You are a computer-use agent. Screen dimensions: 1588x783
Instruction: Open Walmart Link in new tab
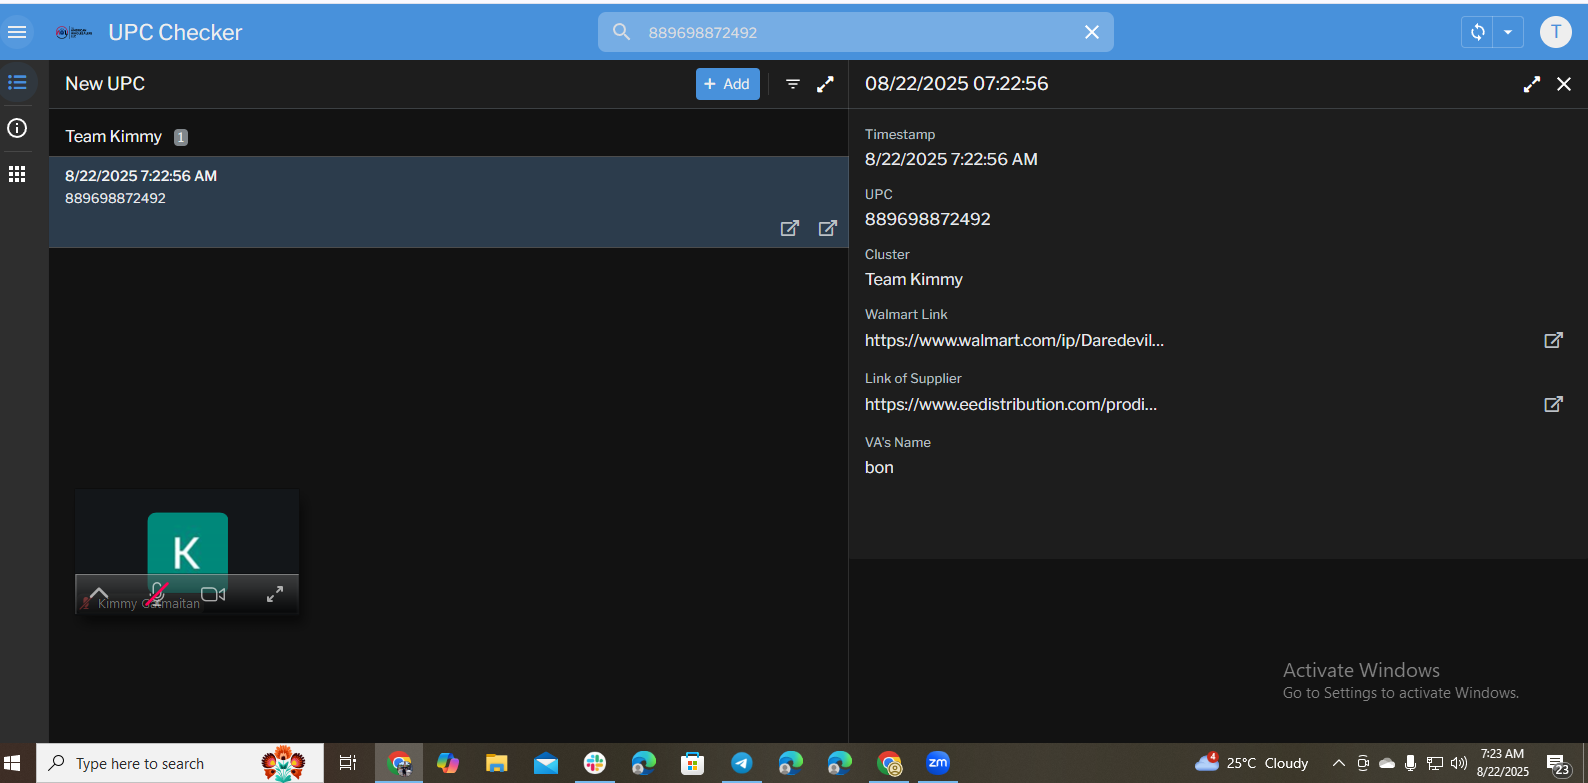click(1553, 340)
